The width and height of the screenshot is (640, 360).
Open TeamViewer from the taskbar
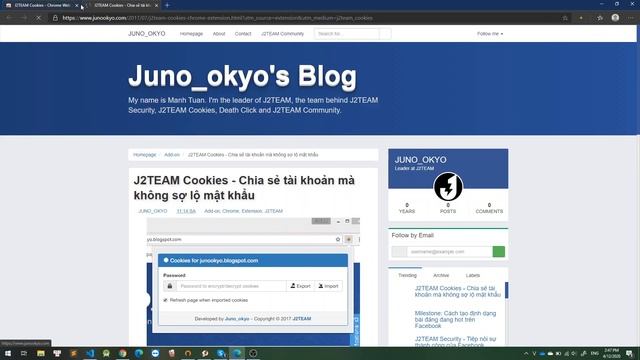pos(155,353)
